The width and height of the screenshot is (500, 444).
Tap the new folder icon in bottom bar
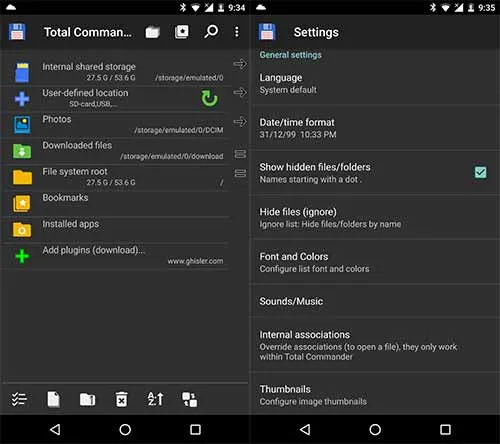click(x=87, y=399)
